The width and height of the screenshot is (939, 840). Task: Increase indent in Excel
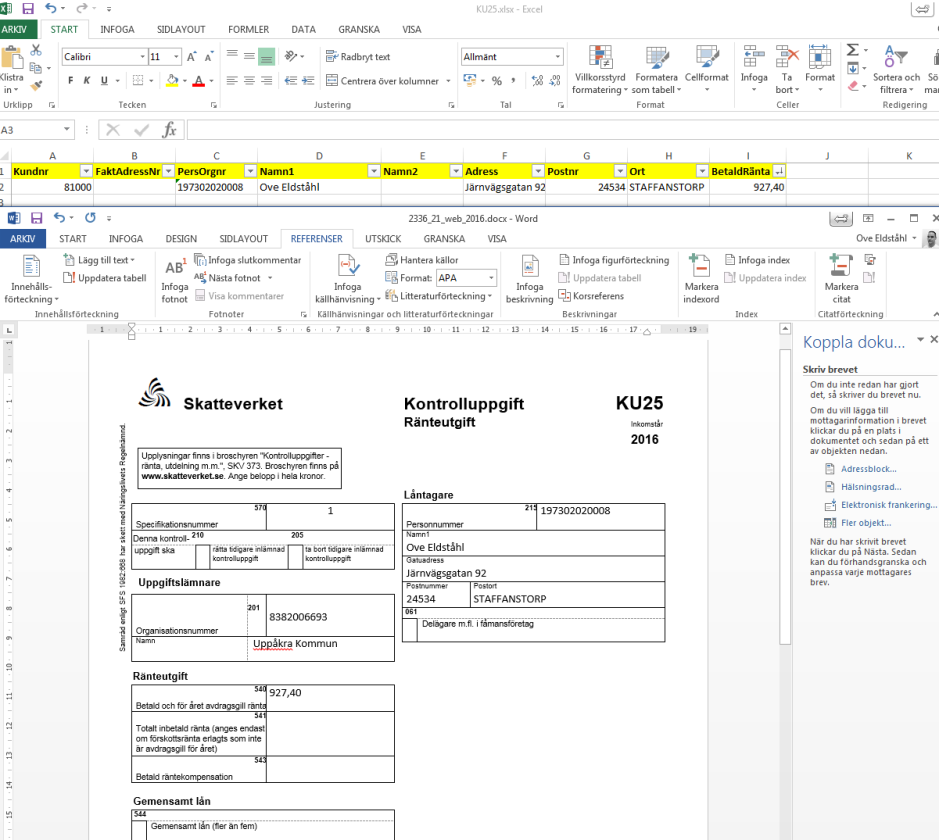[x=308, y=80]
